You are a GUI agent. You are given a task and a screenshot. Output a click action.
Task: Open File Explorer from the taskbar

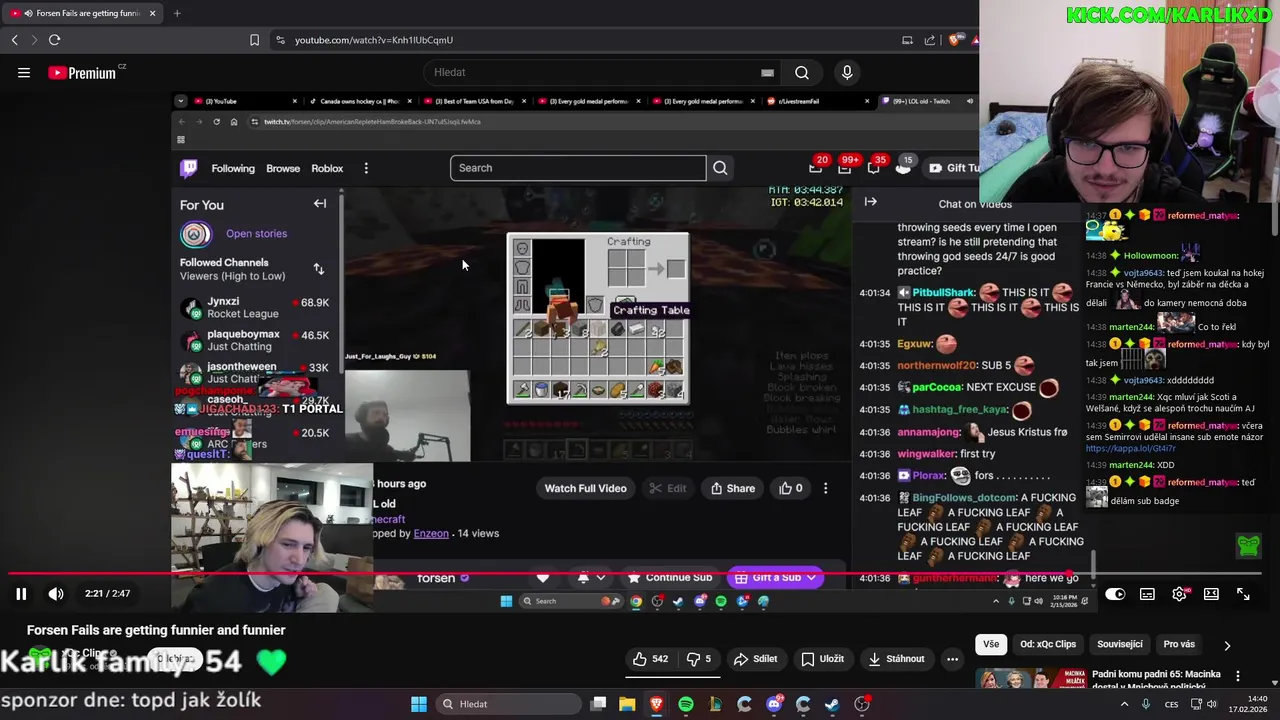tap(627, 704)
